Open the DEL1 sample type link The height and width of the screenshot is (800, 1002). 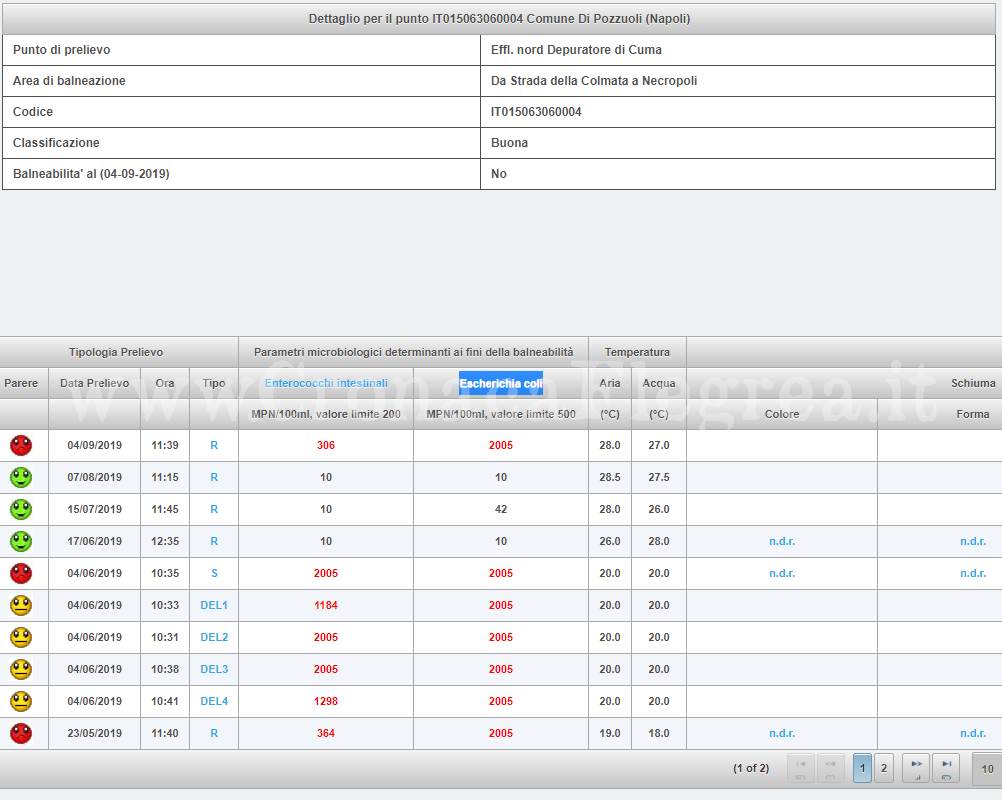[214, 605]
